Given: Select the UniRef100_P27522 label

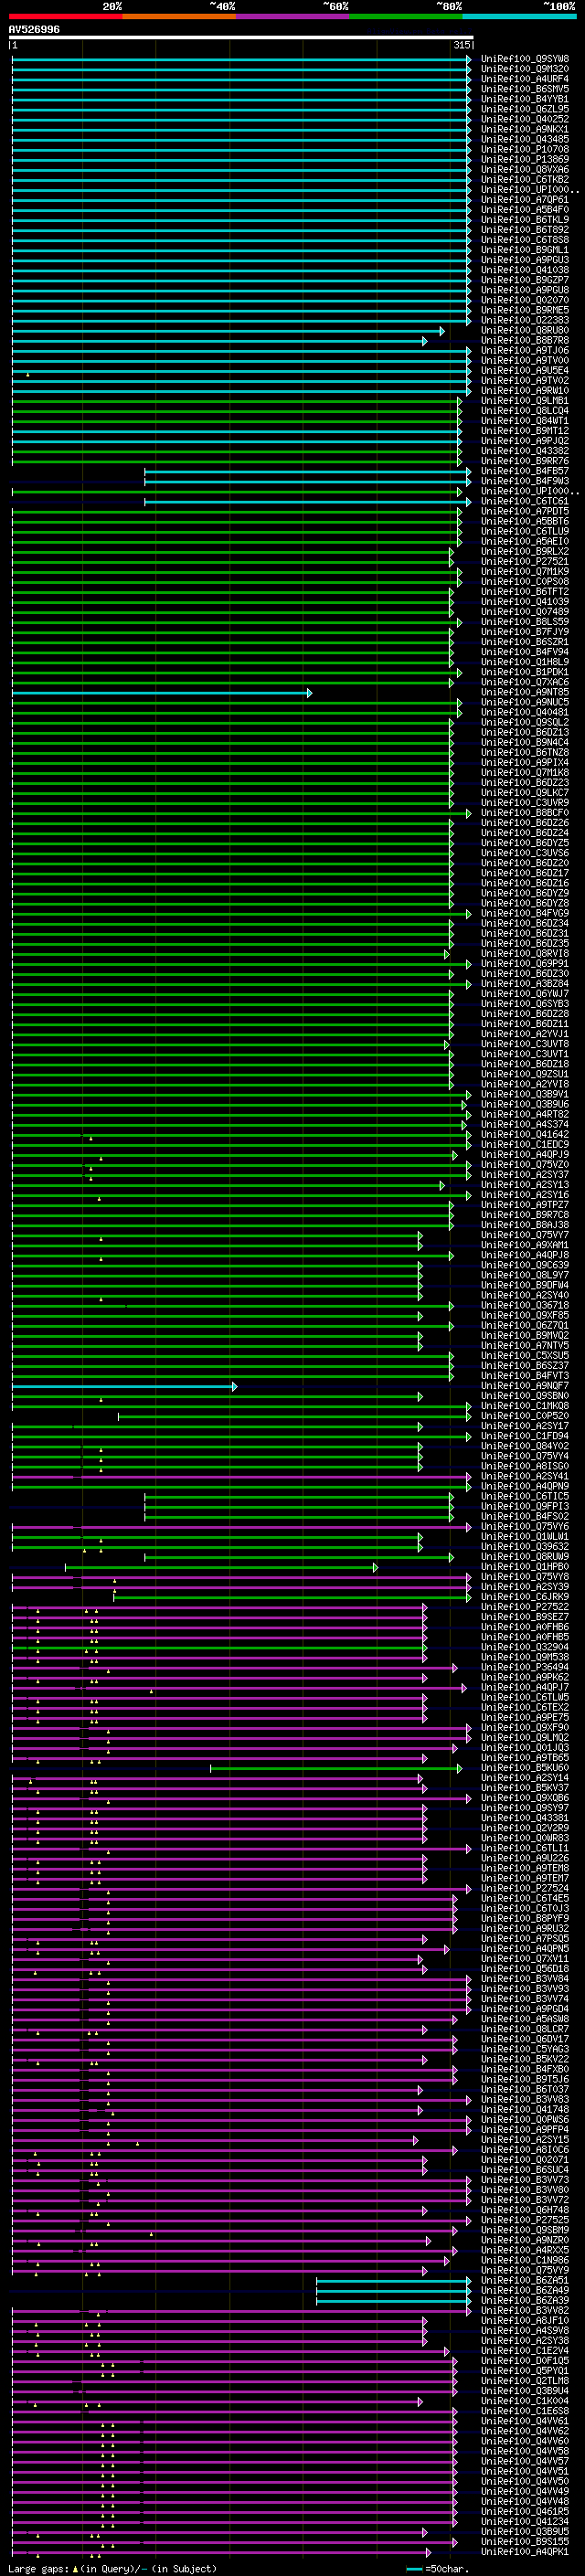Looking at the screenshot, I should click(525, 1608).
